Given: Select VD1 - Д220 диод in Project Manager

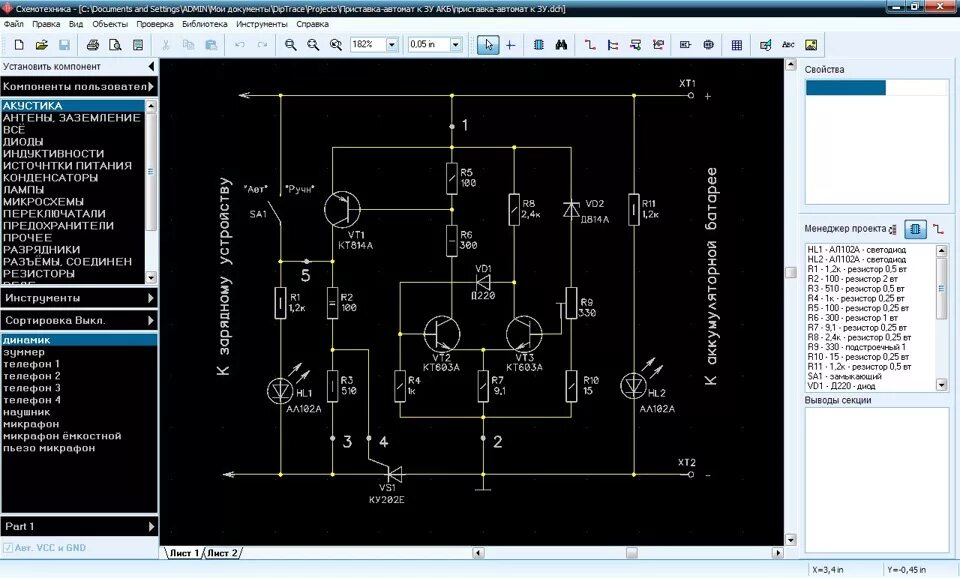Looking at the screenshot, I should (841, 386).
